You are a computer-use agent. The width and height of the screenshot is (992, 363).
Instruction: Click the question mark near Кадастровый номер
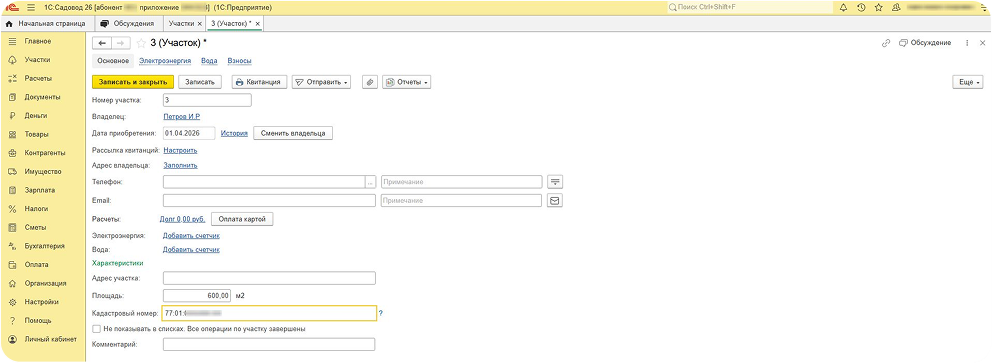pos(381,313)
